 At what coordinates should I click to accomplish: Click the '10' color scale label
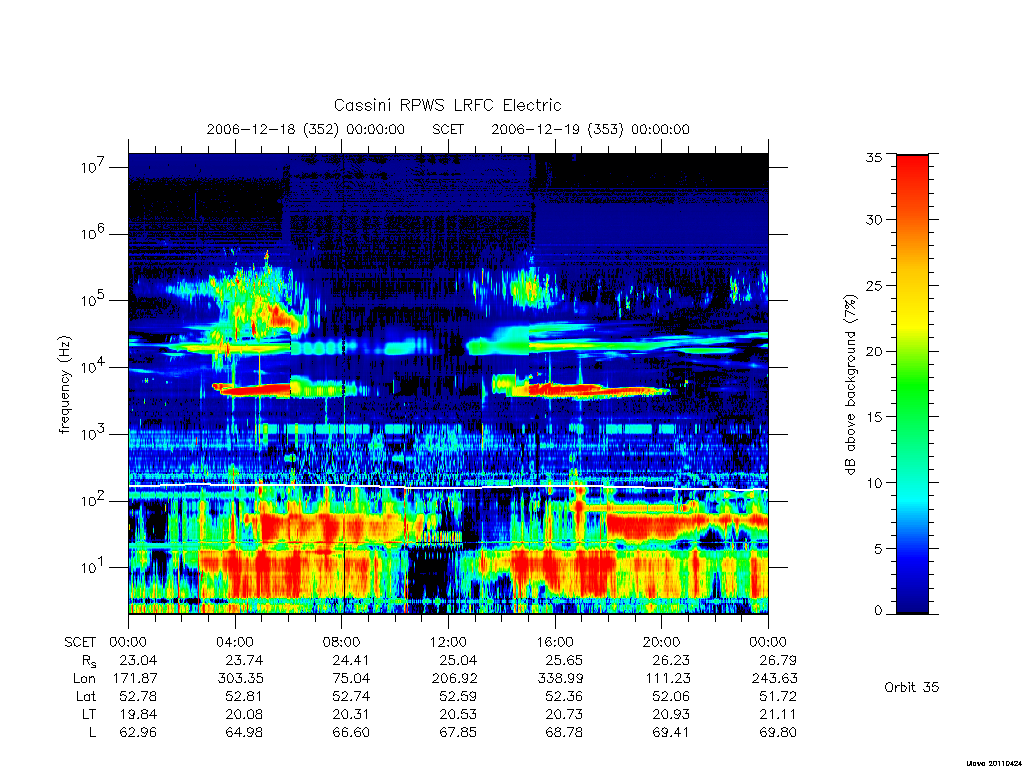[x=873, y=483]
